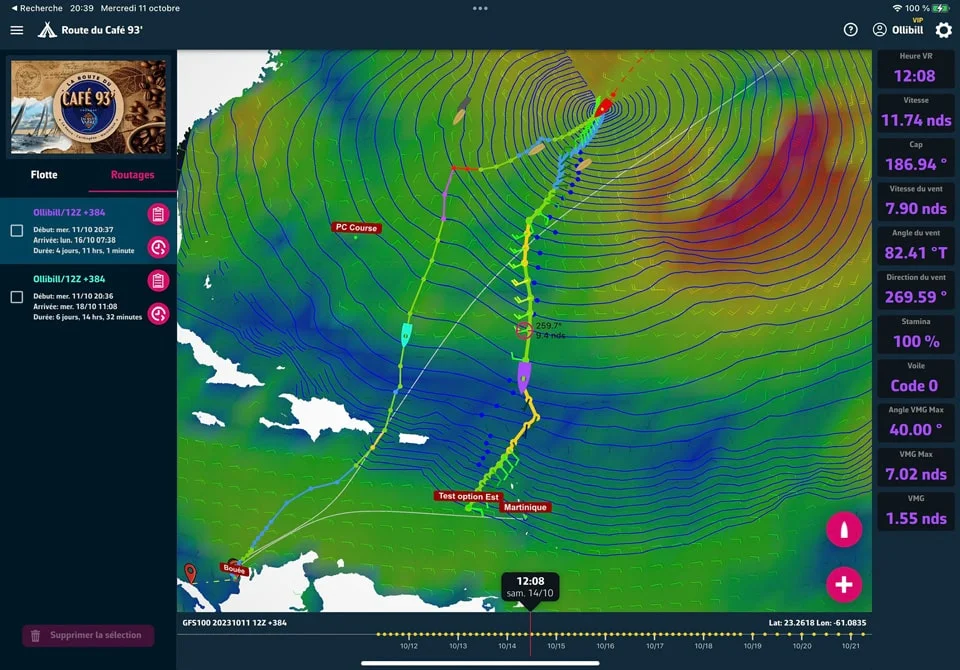Jump timeline to 10/20
This screenshot has height=670, width=960.
(802, 646)
